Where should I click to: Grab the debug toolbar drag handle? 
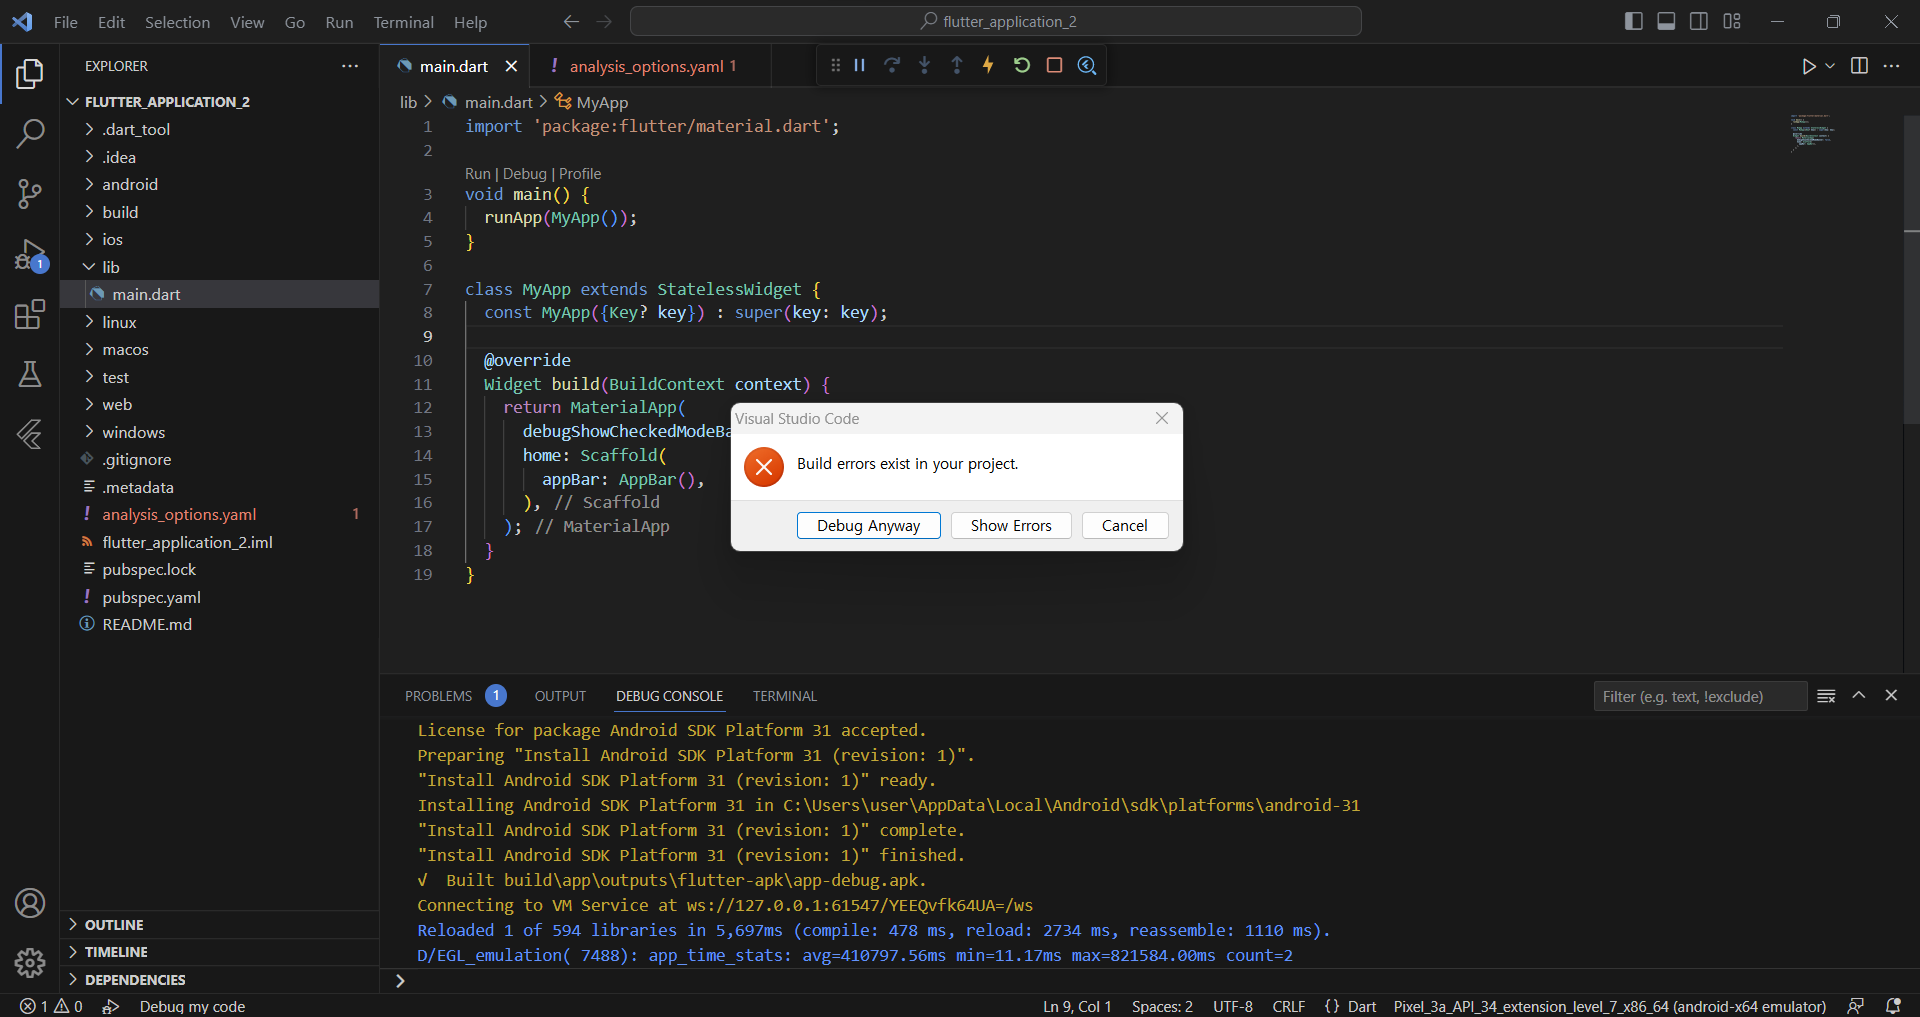pos(836,65)
